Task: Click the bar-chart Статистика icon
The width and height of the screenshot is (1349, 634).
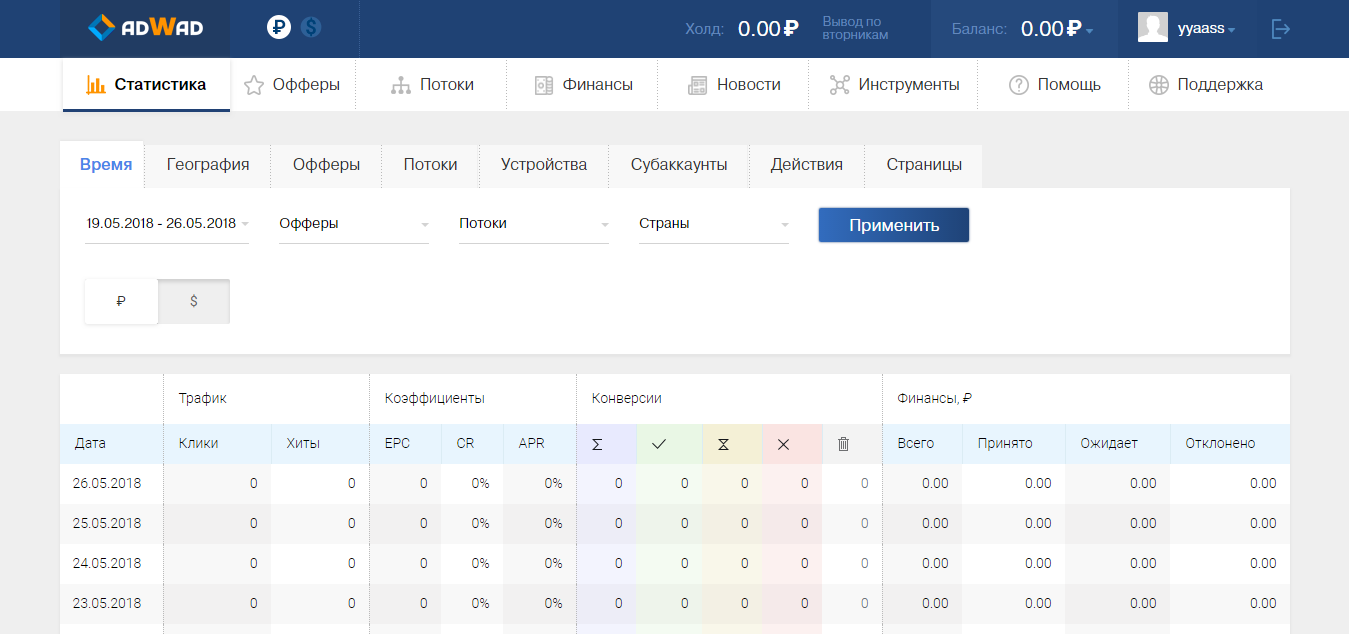Action: point(96,85)
